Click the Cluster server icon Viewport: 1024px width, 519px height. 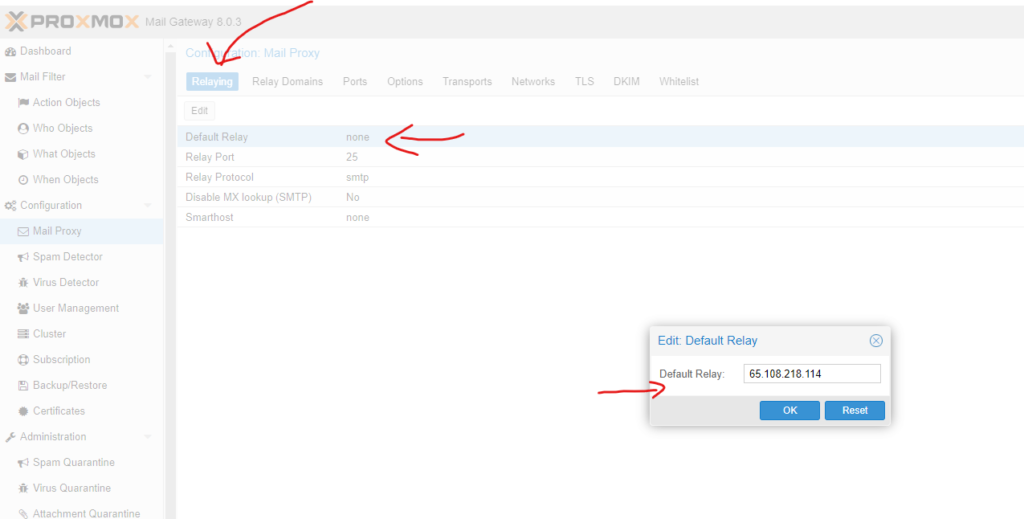pos(23,334)
